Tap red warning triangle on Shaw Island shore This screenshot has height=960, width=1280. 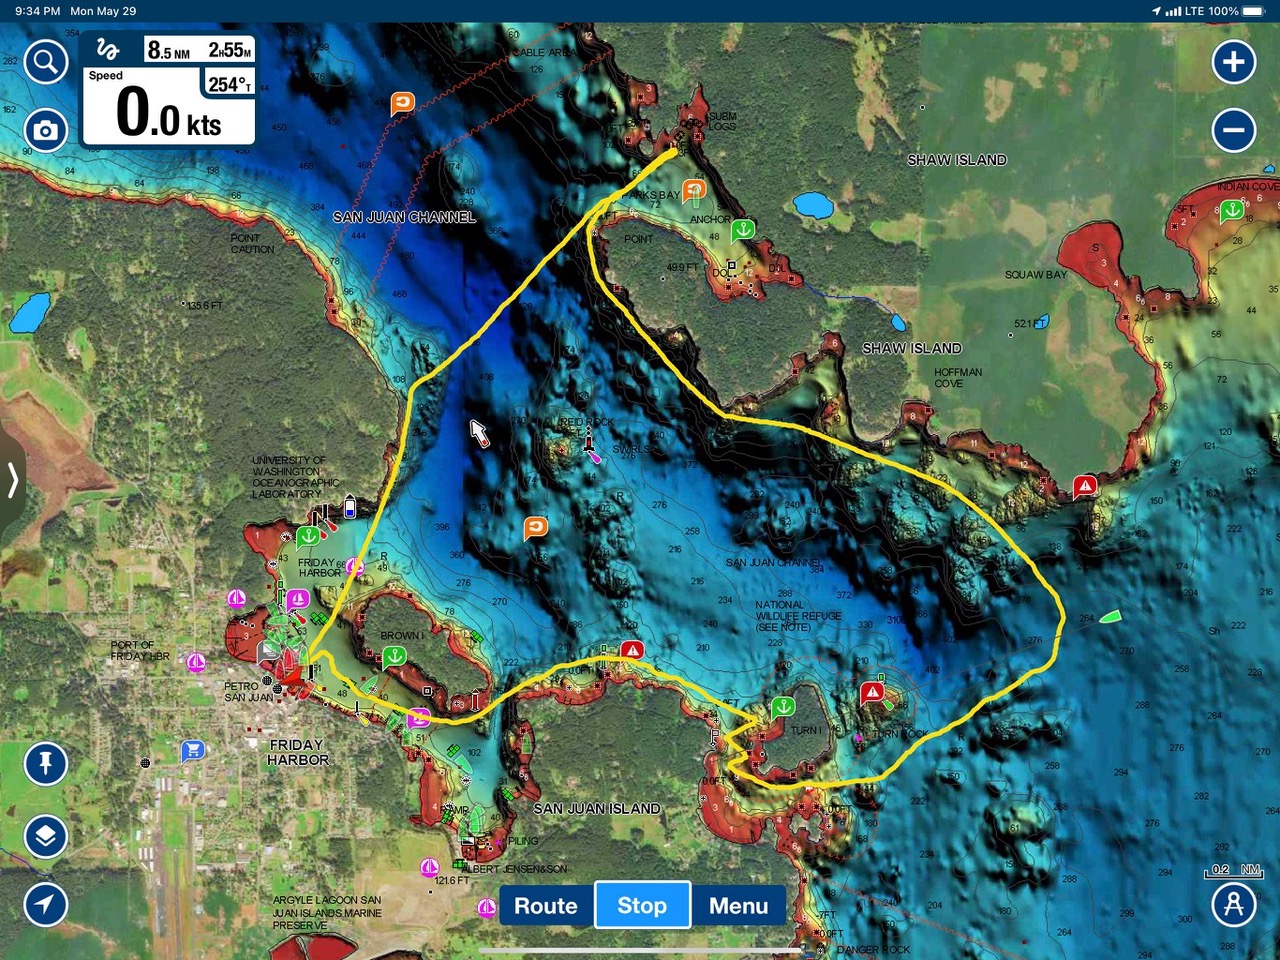(x=1085, y=487)
